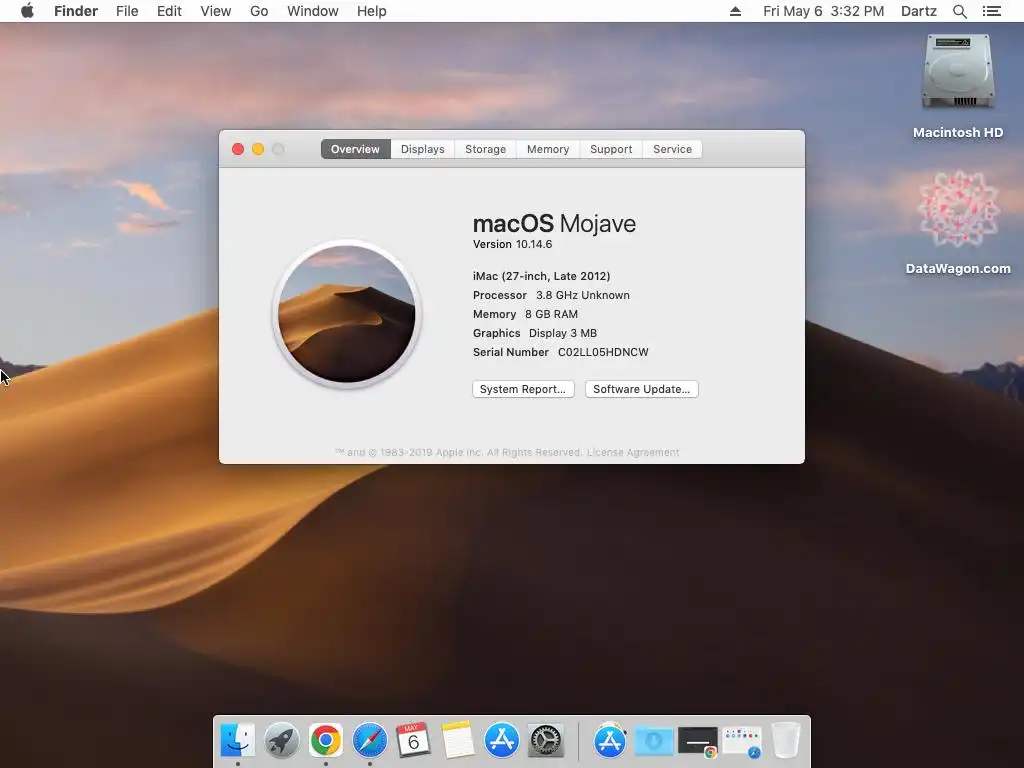Screen dimensions: 1024x768
Task: Open Safari compass icon in Dock
Action: point(370,740)
